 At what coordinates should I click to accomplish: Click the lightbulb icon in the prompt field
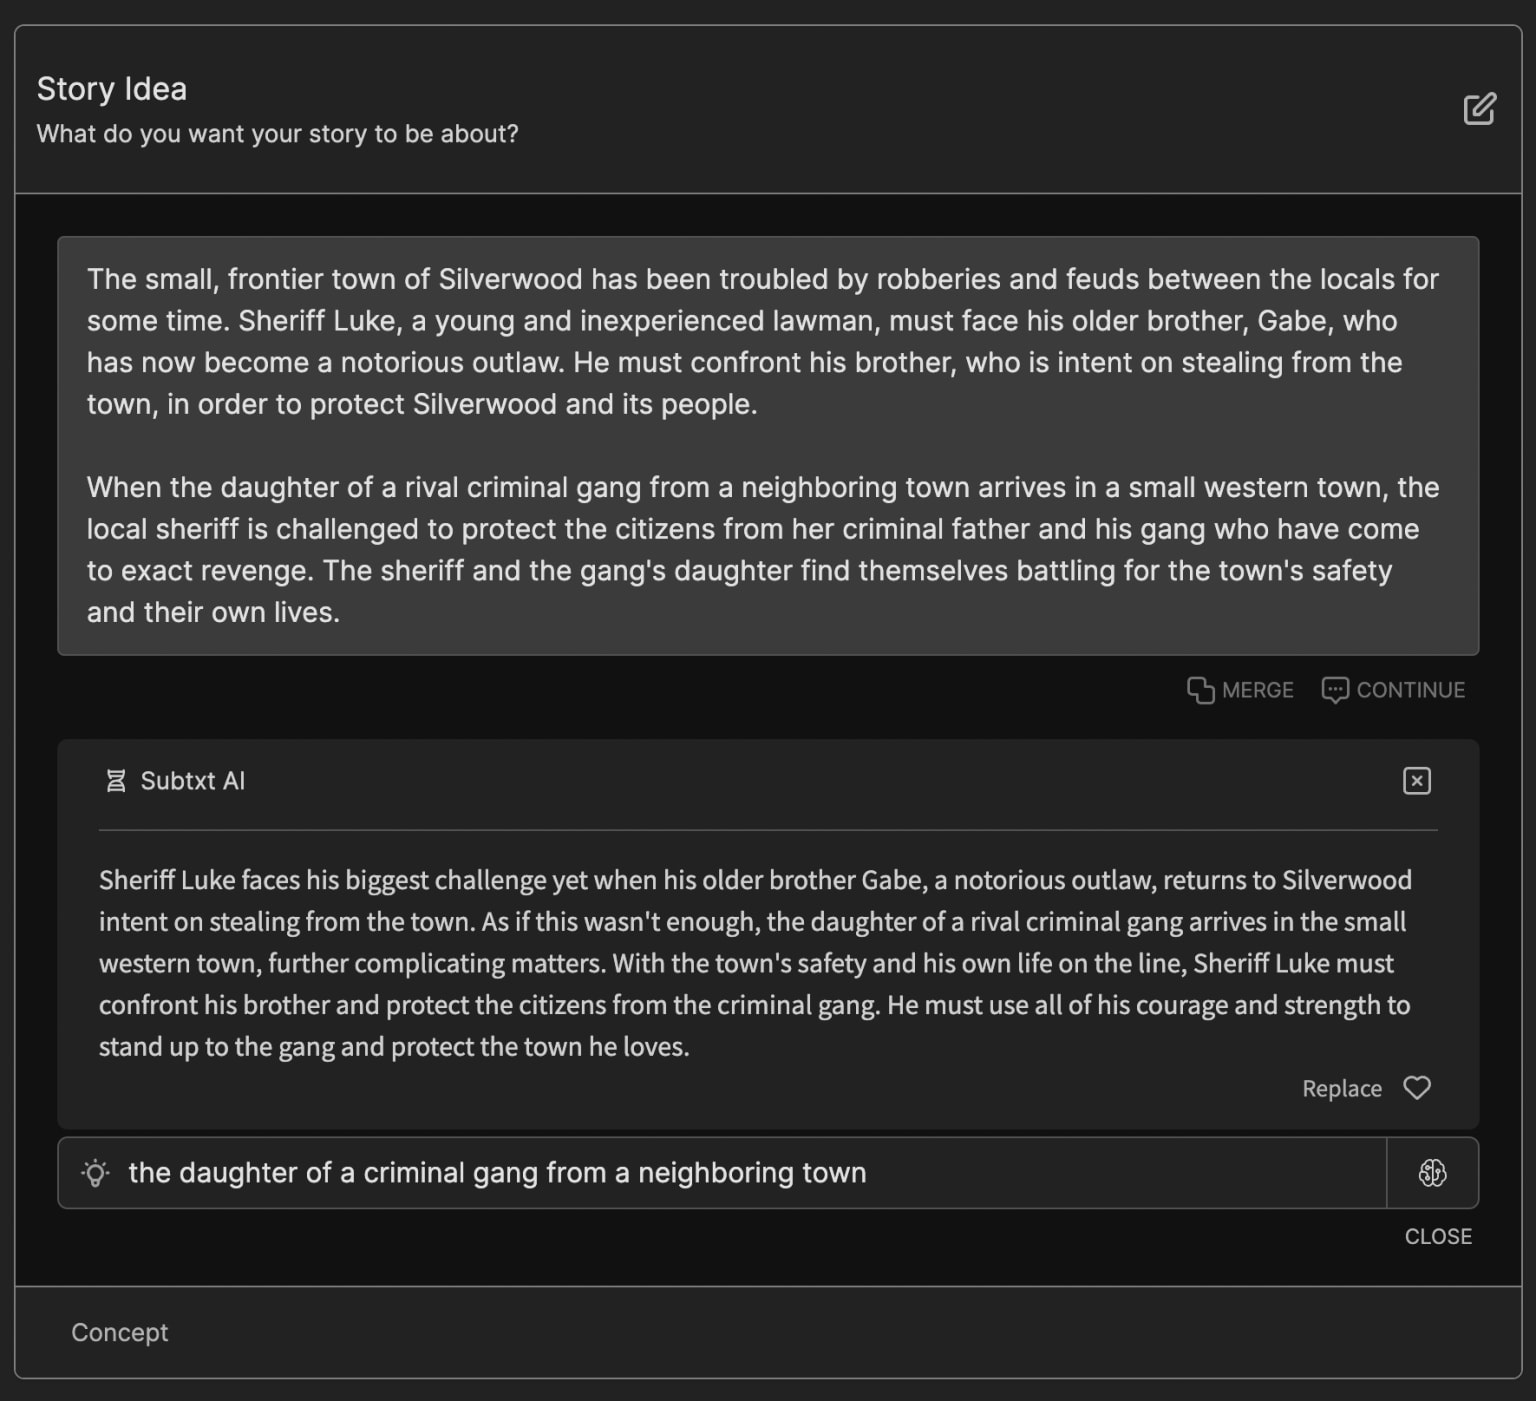[x=97, y=1173]
